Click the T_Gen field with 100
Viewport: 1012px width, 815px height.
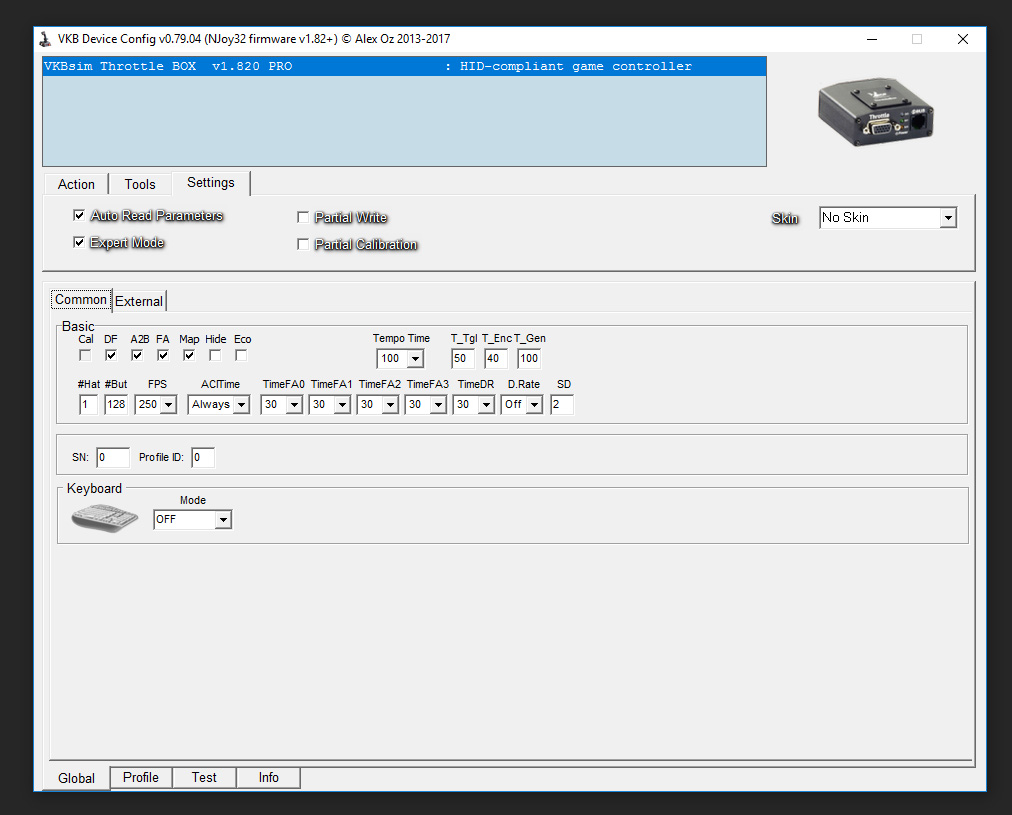(x=529, y=359)
